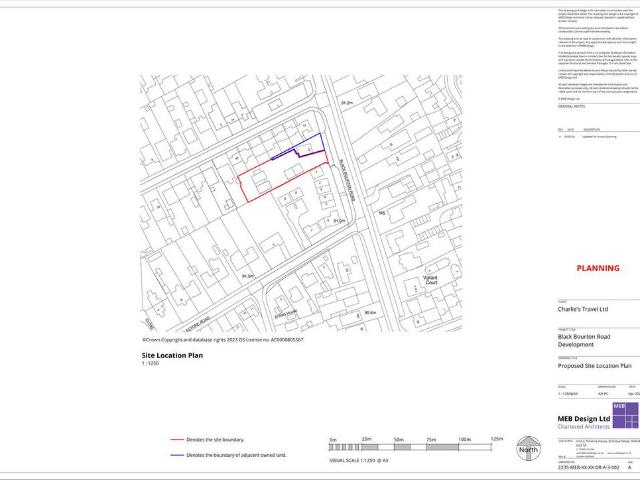The width and height of the screenshot is (640, 480).
Task: Click the '1 : 1250' scale text under heading
Action: pos(150,363)
